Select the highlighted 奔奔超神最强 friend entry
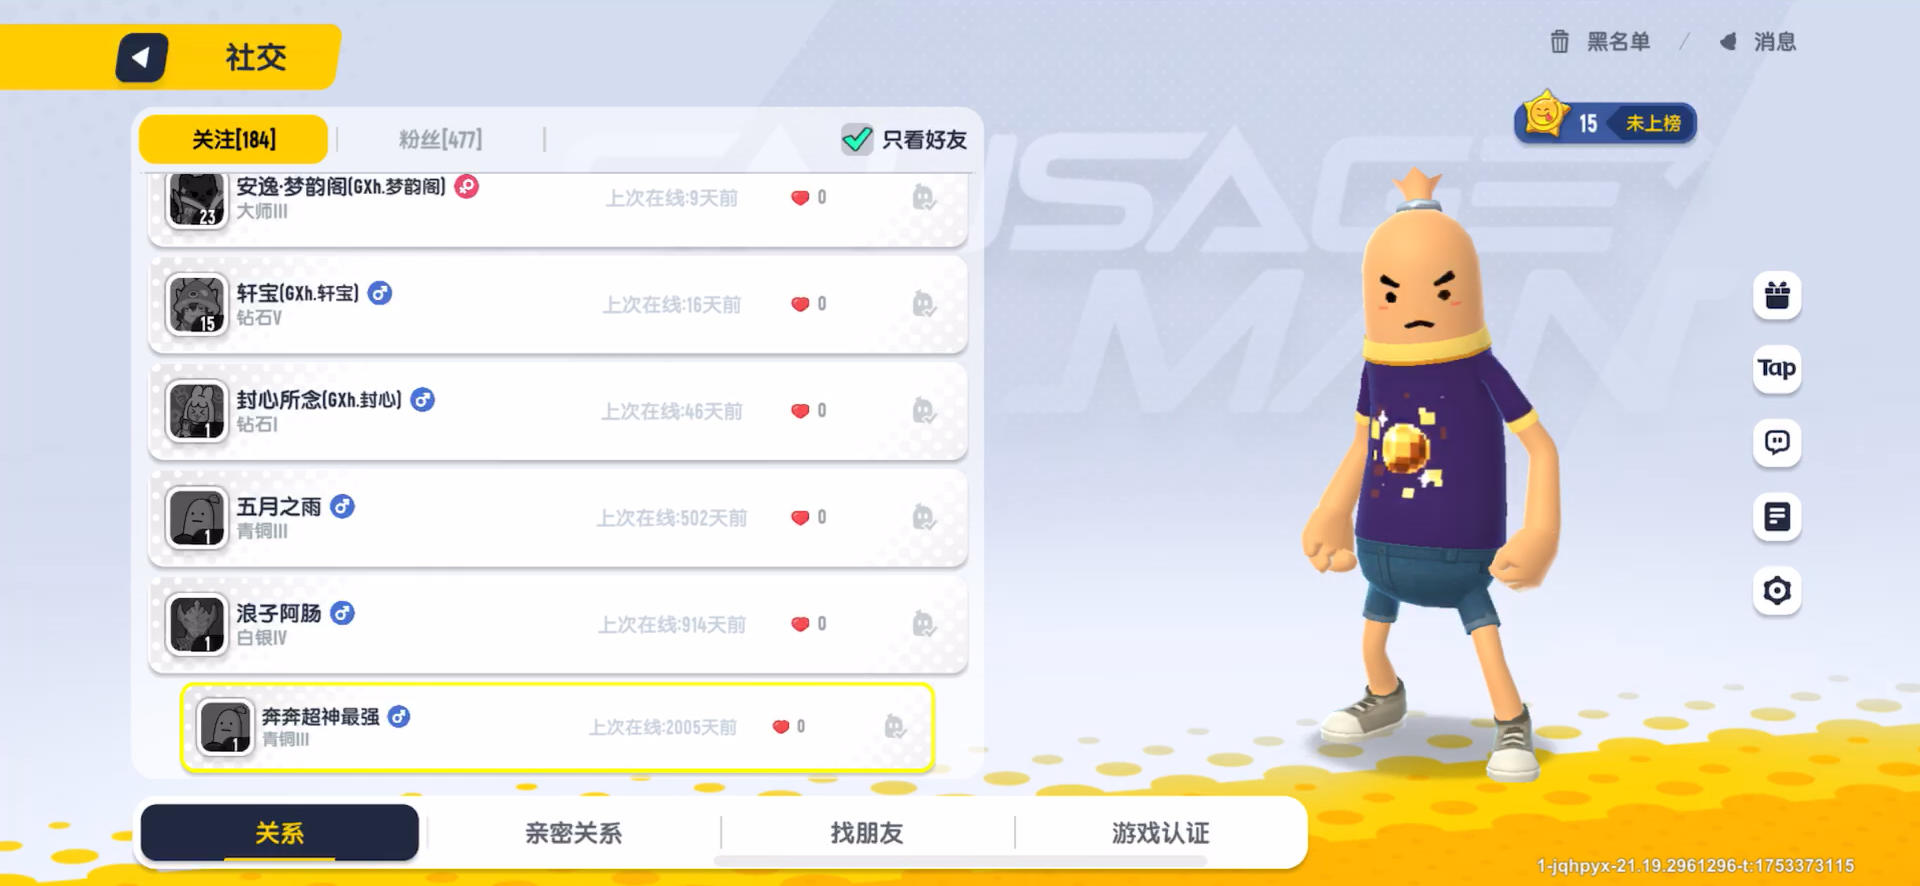 coord(558,727)
